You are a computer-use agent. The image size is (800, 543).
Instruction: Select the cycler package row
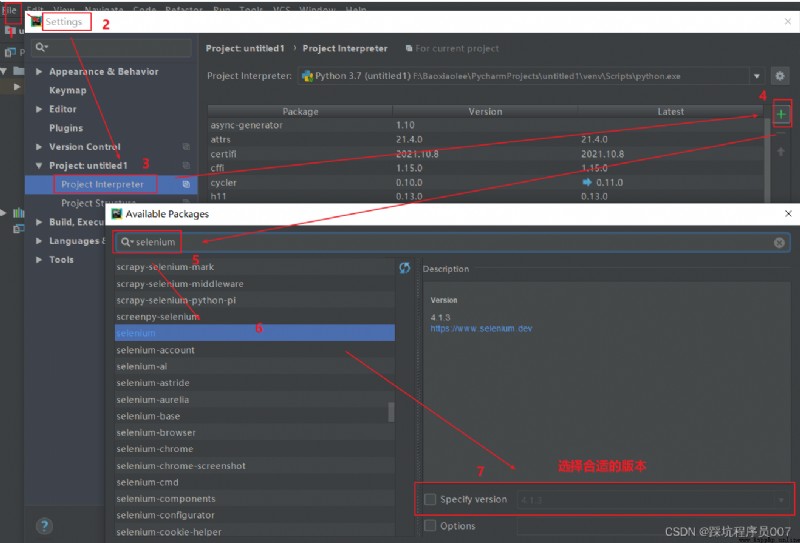click(x=485, y=182)
